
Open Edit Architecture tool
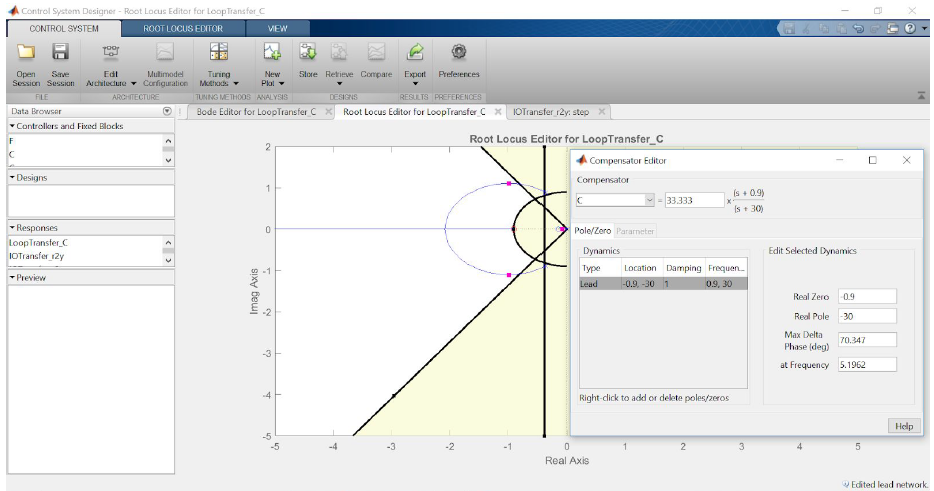pyautogui.click(x=111, y=52)
